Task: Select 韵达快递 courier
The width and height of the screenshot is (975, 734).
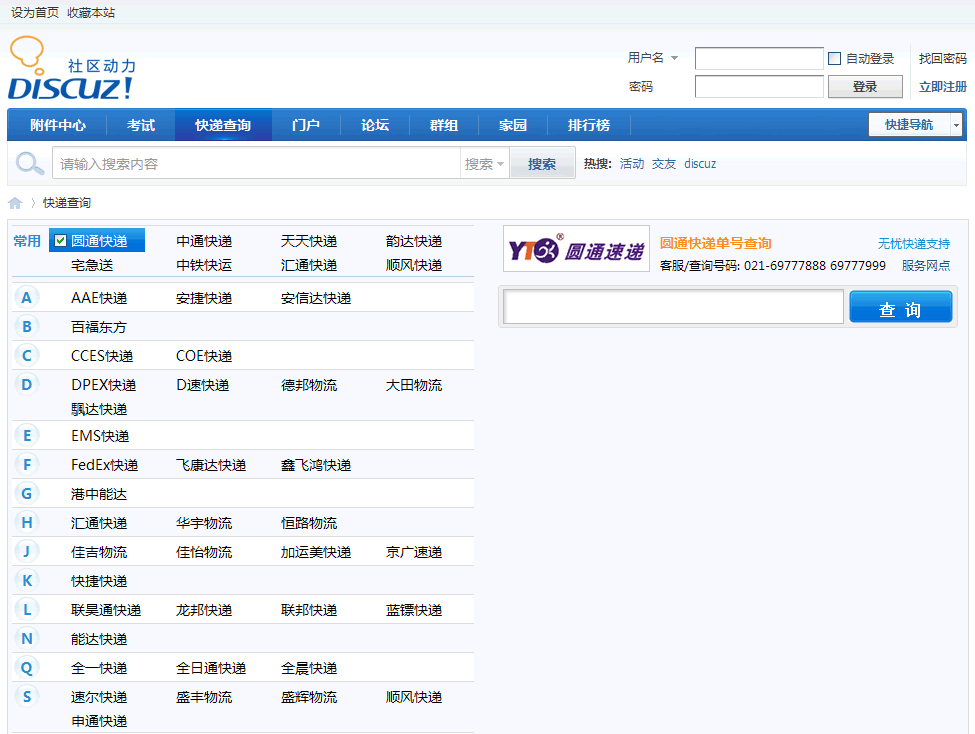Action: tap(414, 241)
